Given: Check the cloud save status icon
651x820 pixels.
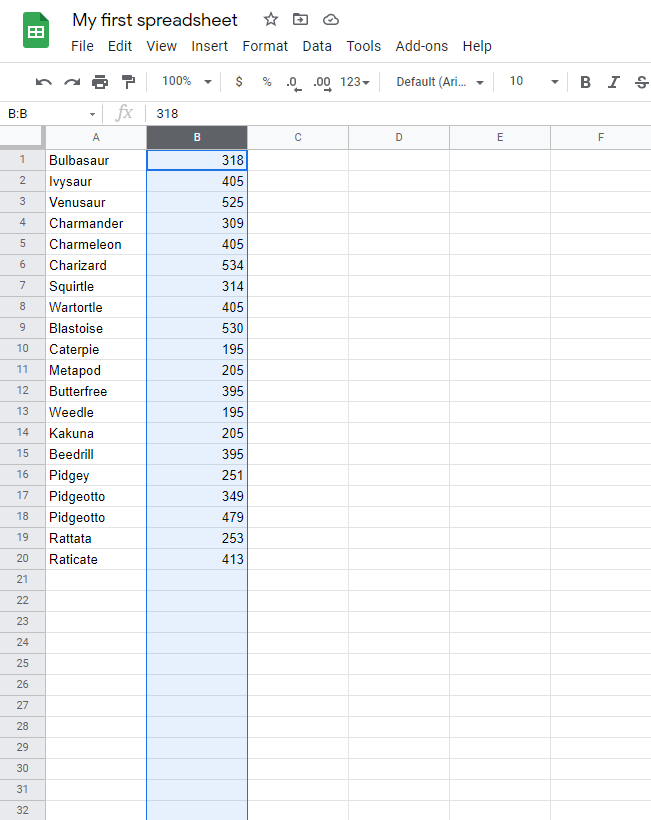Looking at the screenshot, I should coord(331,19).
